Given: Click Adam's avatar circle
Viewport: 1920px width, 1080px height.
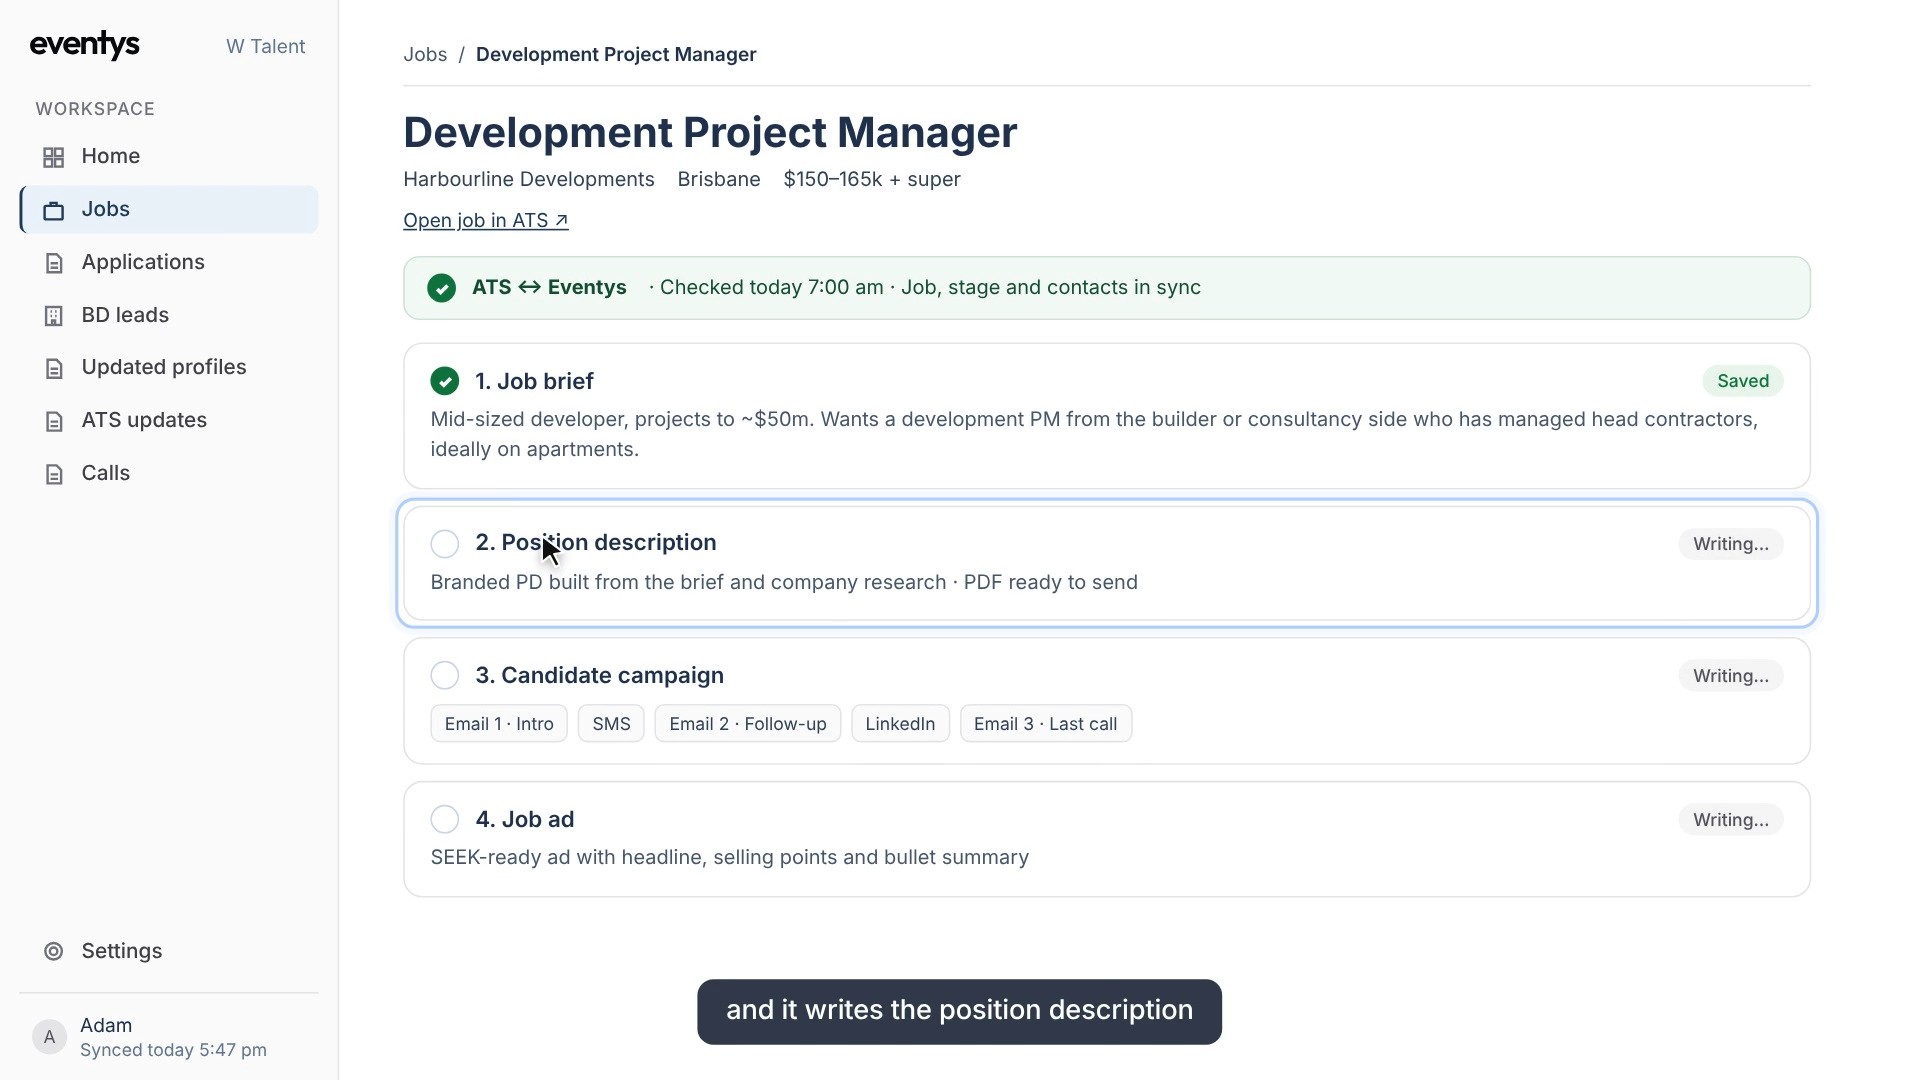Looking at the screenshot, I should coord(49,1037).
